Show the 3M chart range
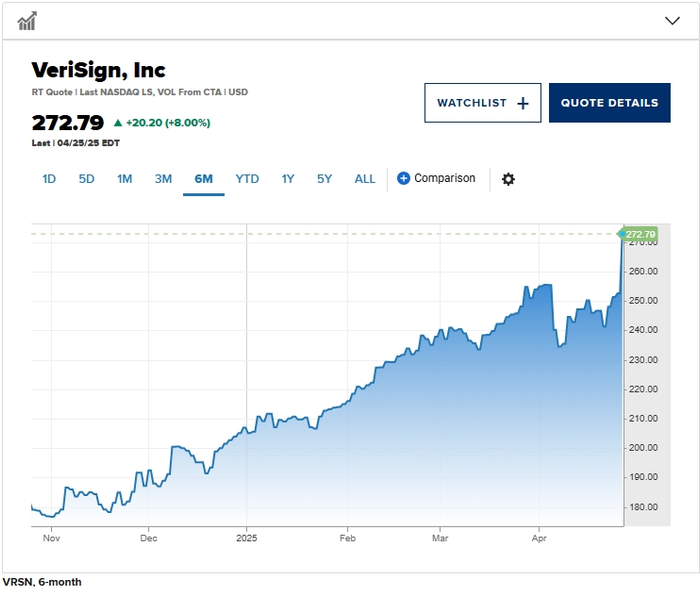The height and width of the screenshot is (596, 700). pyautogui.click(x=163, y=179)
